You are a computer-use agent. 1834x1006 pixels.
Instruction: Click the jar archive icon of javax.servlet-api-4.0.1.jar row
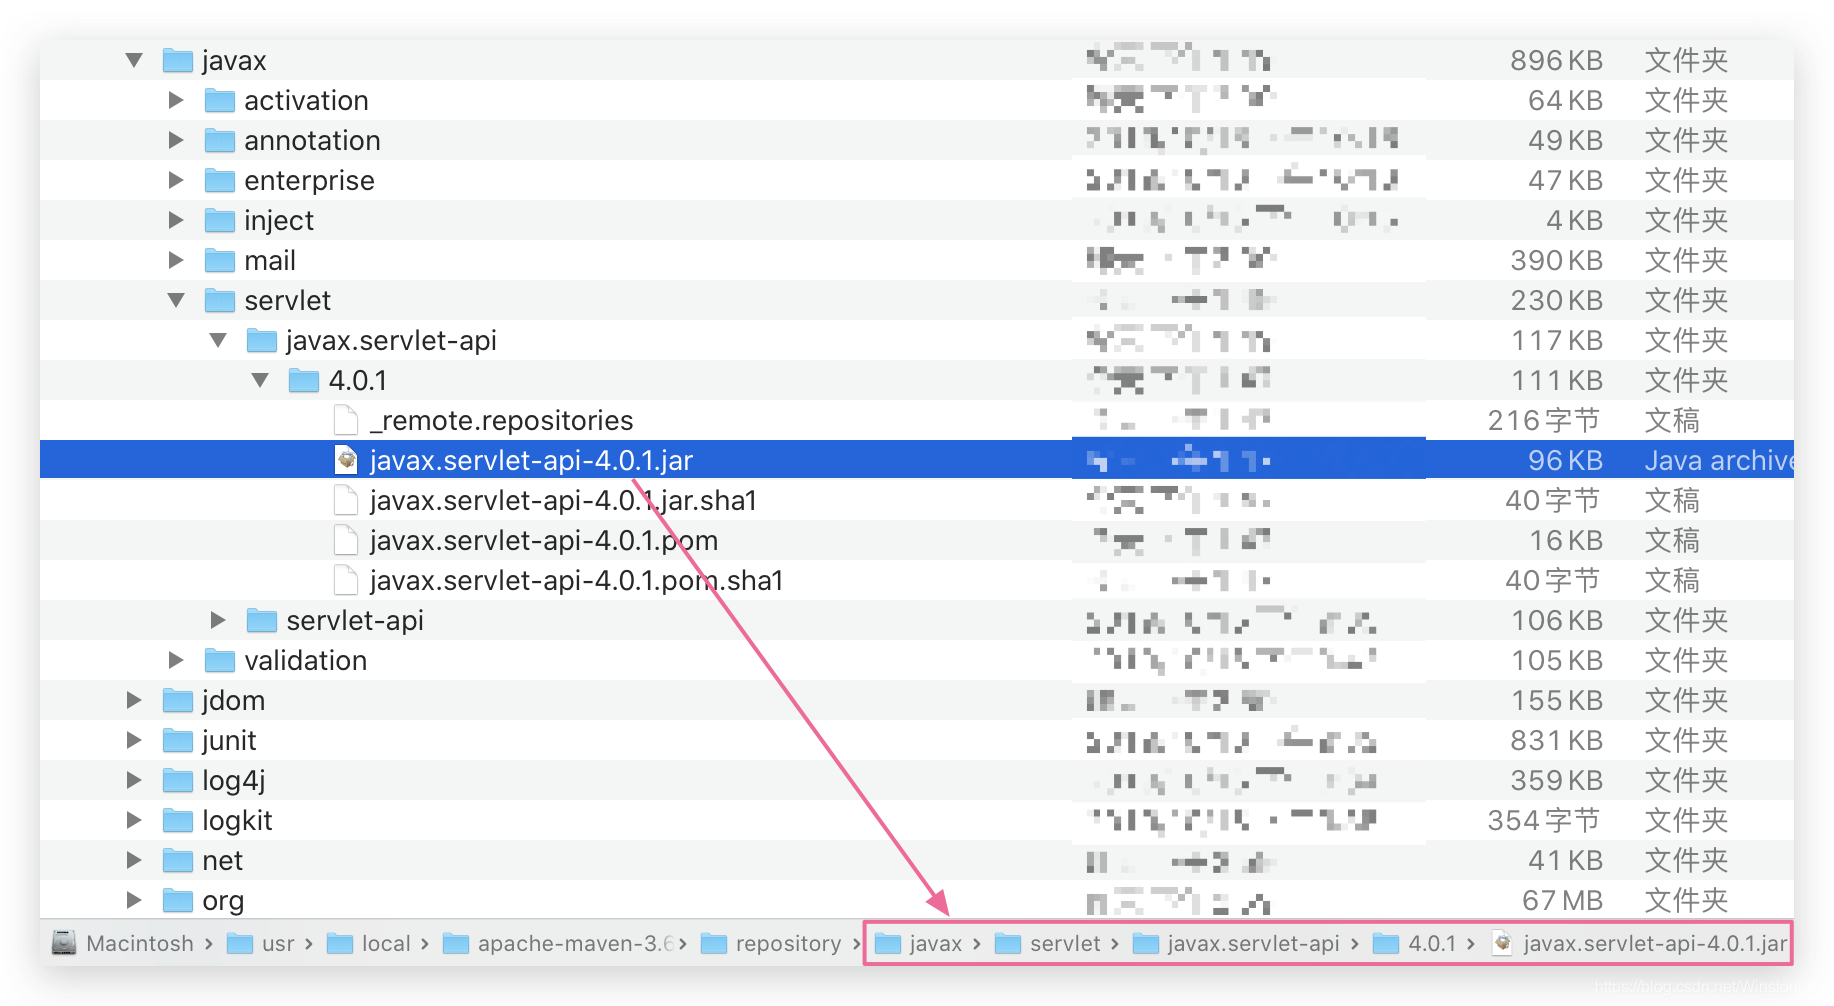(346, 460)
